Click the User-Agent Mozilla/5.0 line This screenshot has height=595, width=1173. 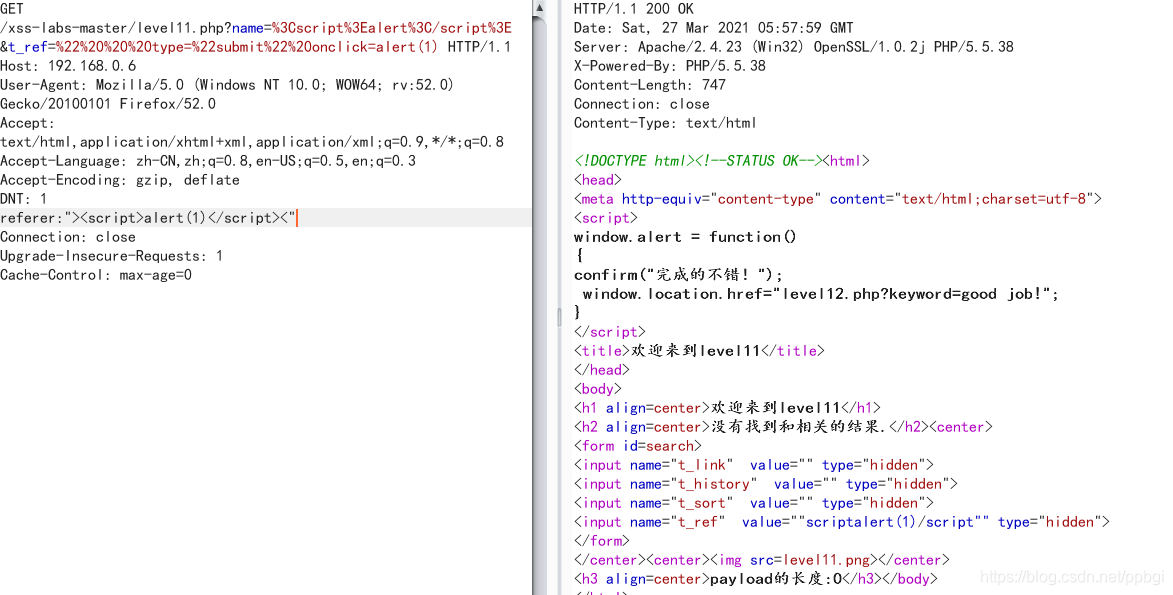click(x=227, y=85)
